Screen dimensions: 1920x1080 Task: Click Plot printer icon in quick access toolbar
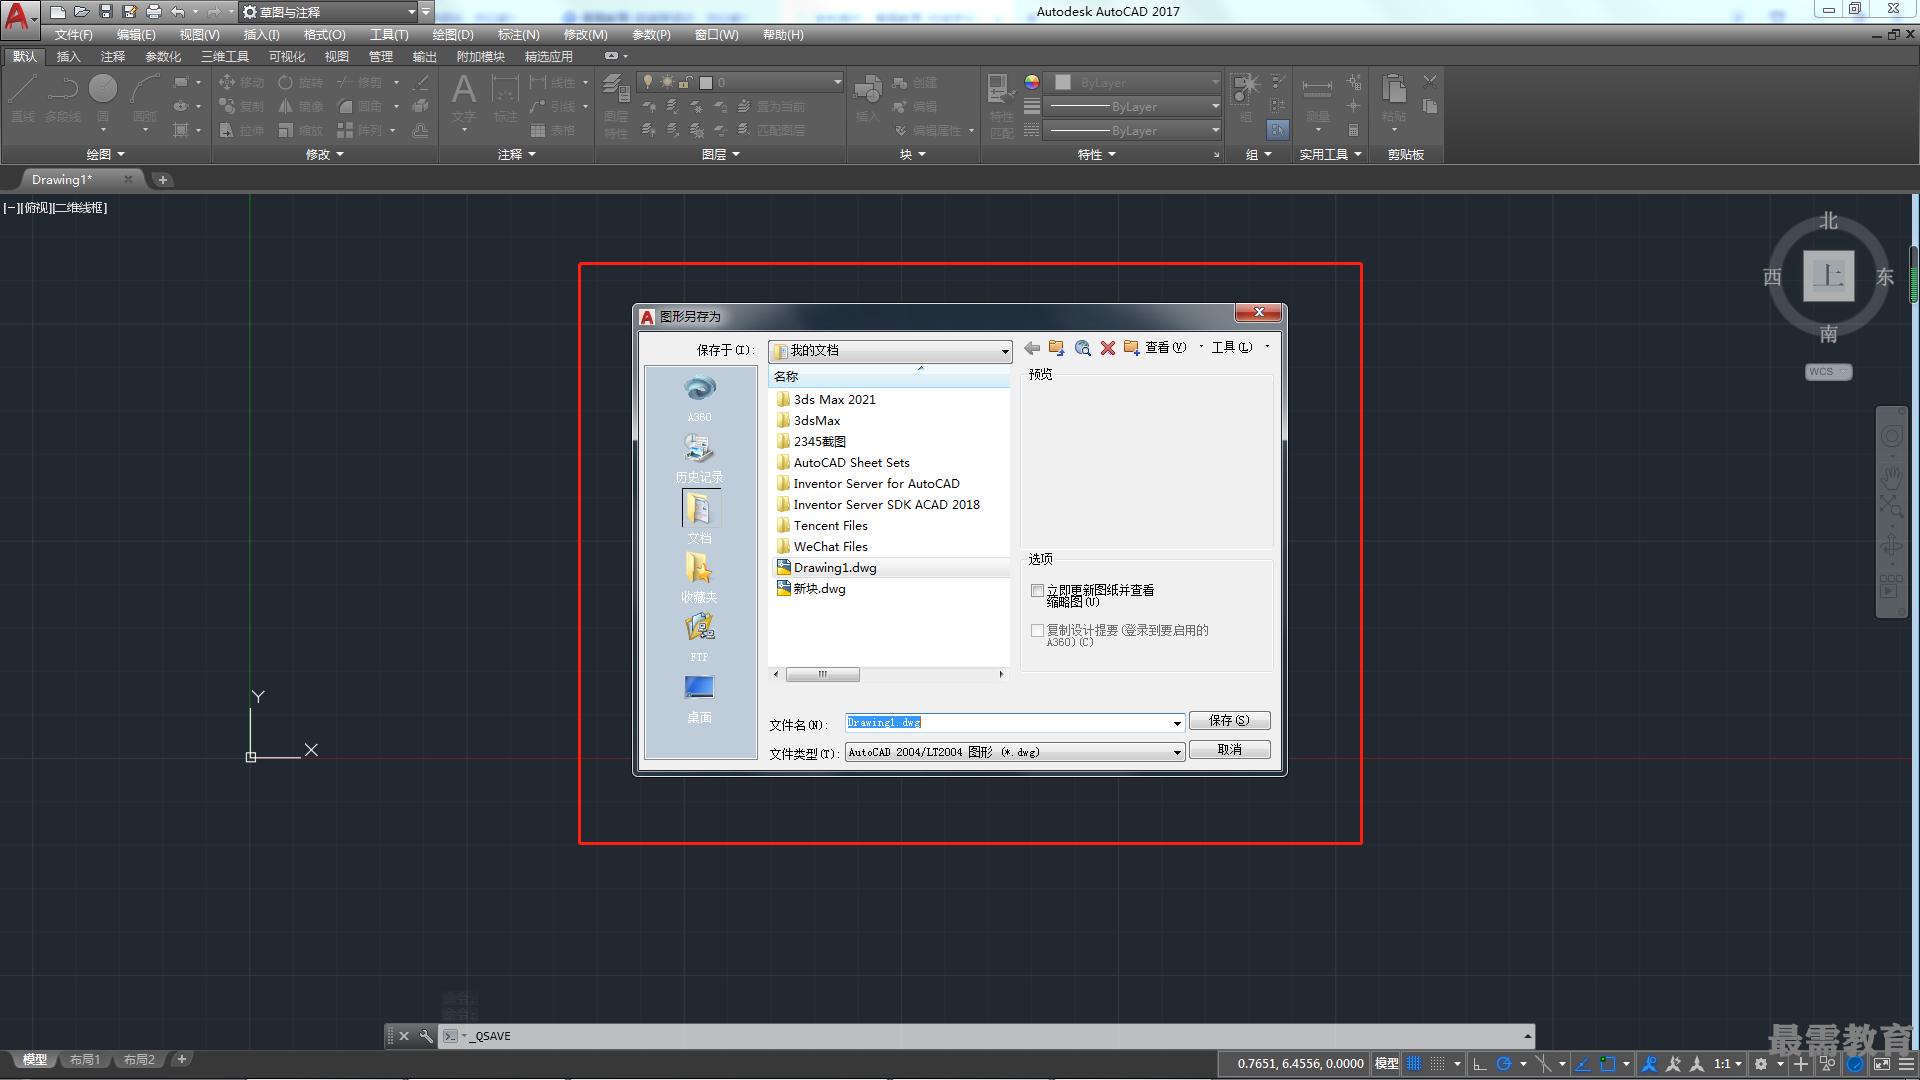click(x=154, y=12)
